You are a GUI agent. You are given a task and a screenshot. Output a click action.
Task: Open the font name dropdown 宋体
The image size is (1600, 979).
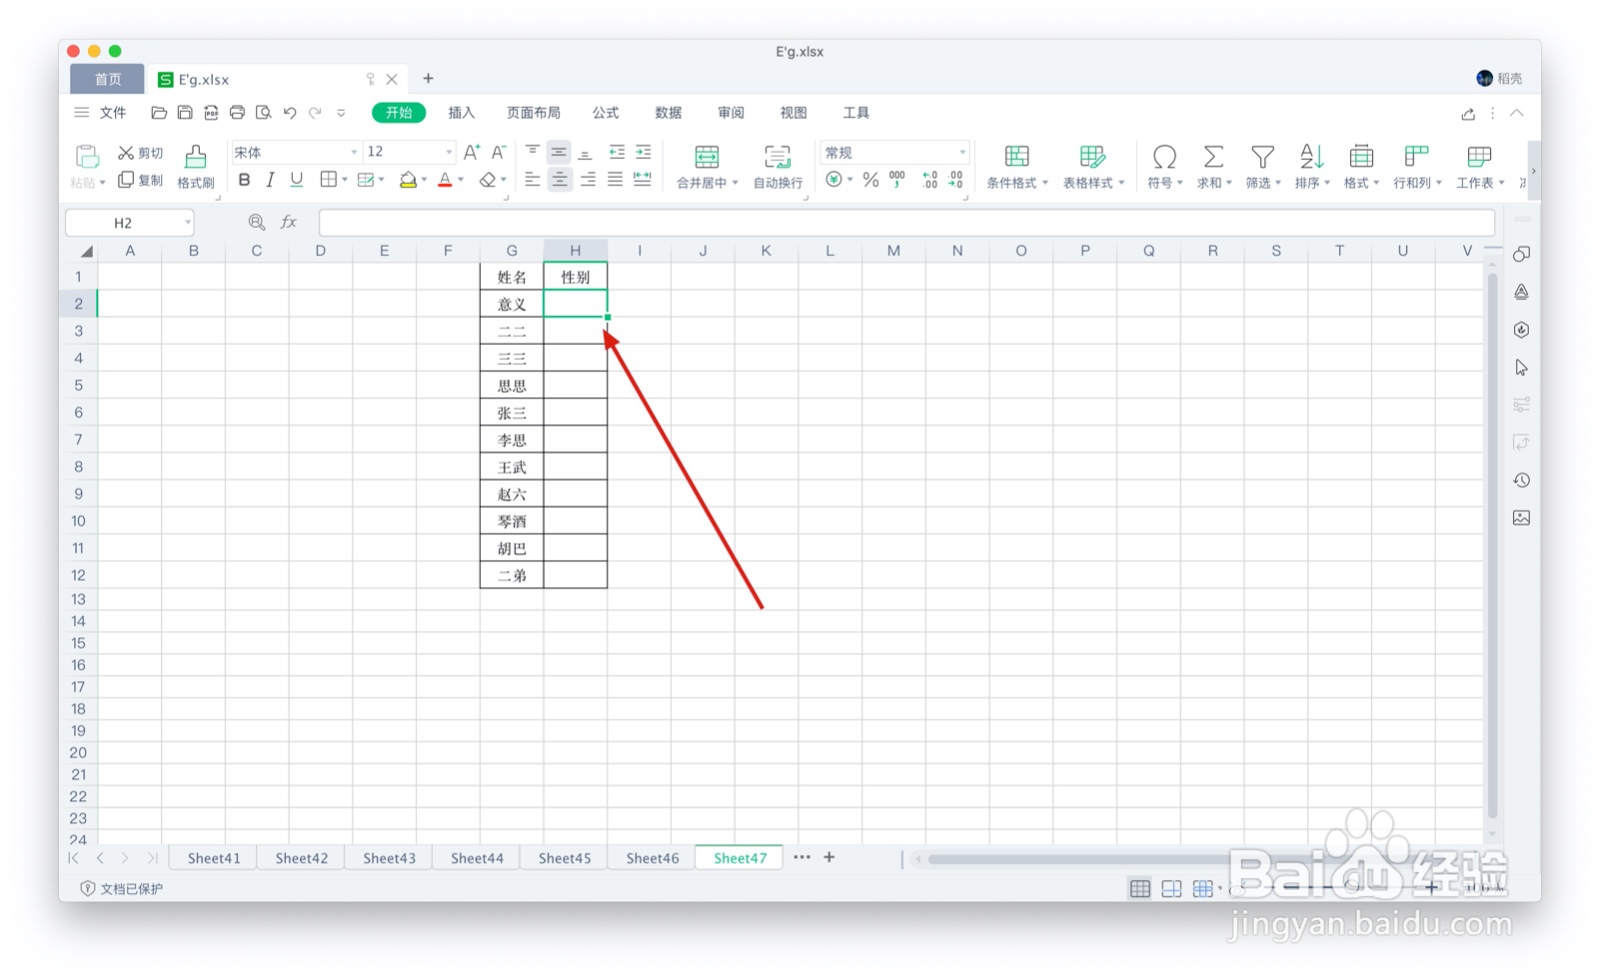tap(295, 152)
